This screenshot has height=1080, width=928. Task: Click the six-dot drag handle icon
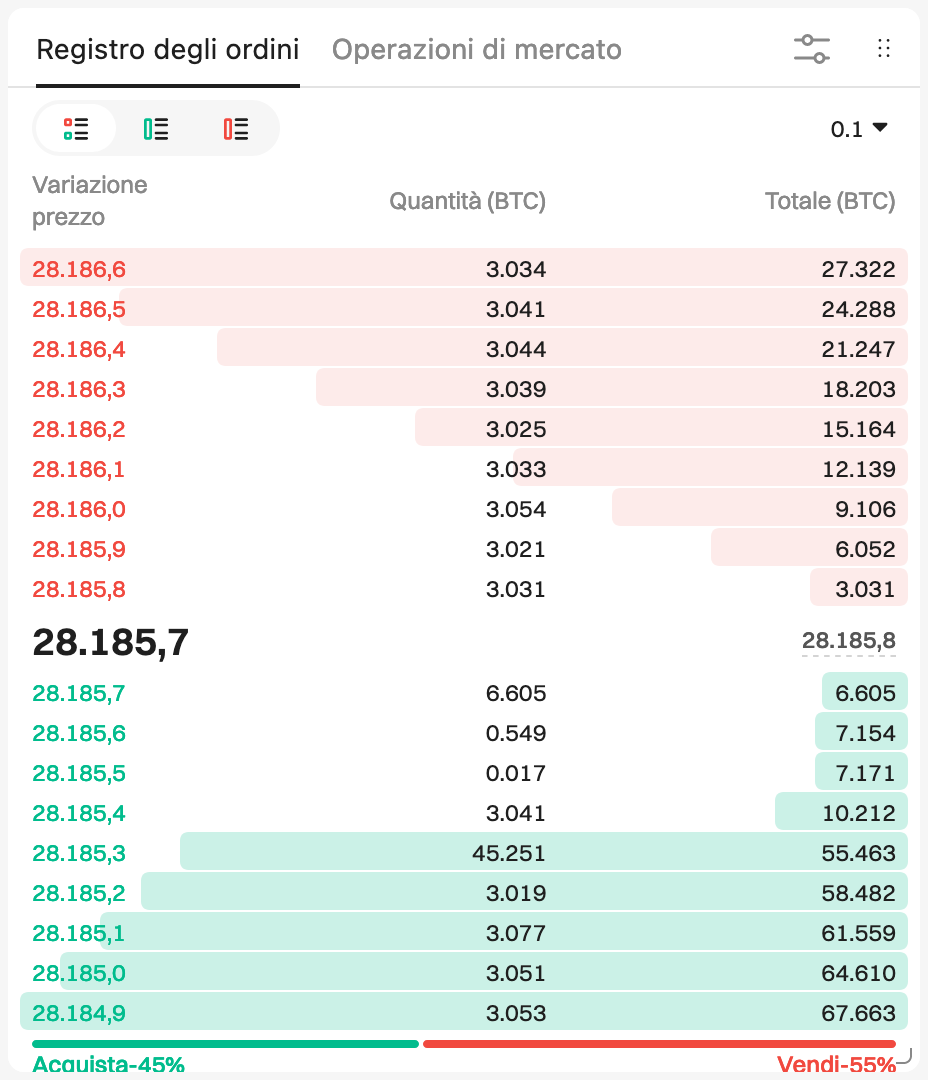(x=884, y=49)
